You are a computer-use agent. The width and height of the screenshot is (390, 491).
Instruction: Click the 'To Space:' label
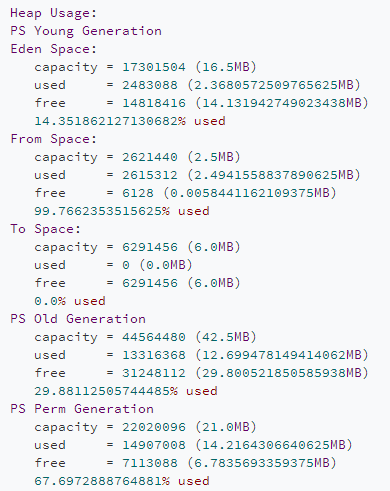45,229
